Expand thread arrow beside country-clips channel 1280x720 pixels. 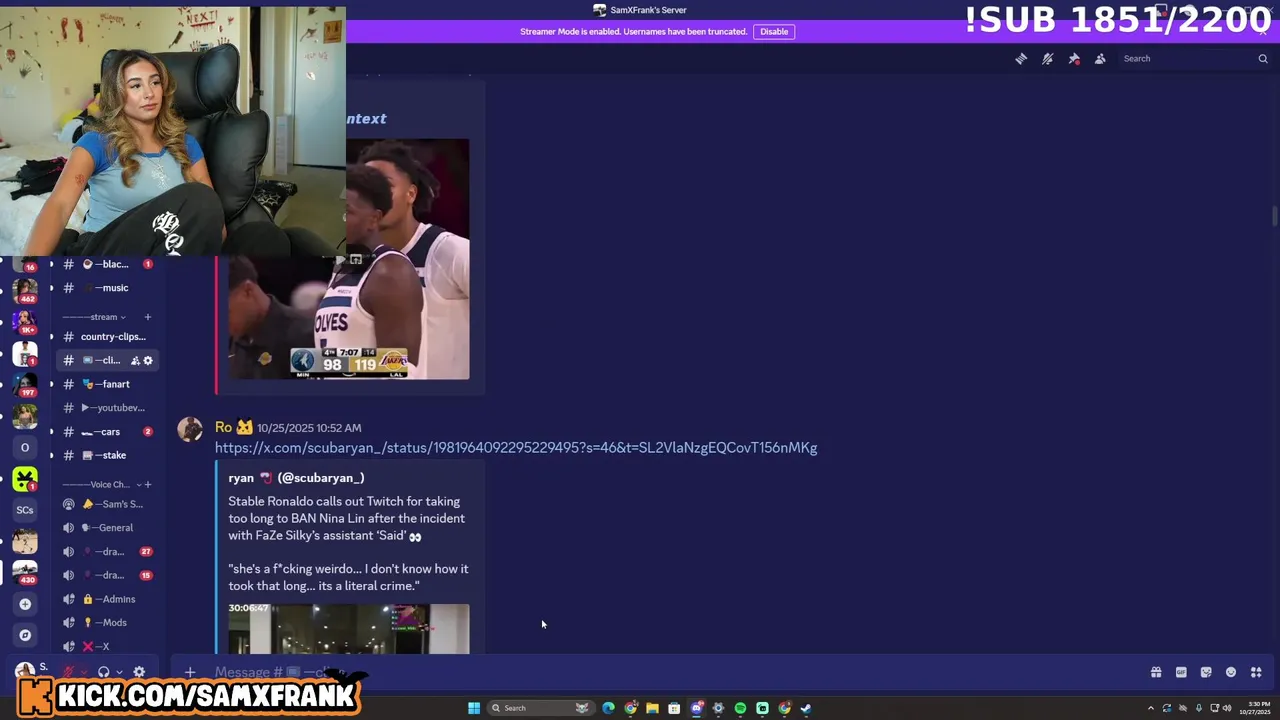coord(52,337)
